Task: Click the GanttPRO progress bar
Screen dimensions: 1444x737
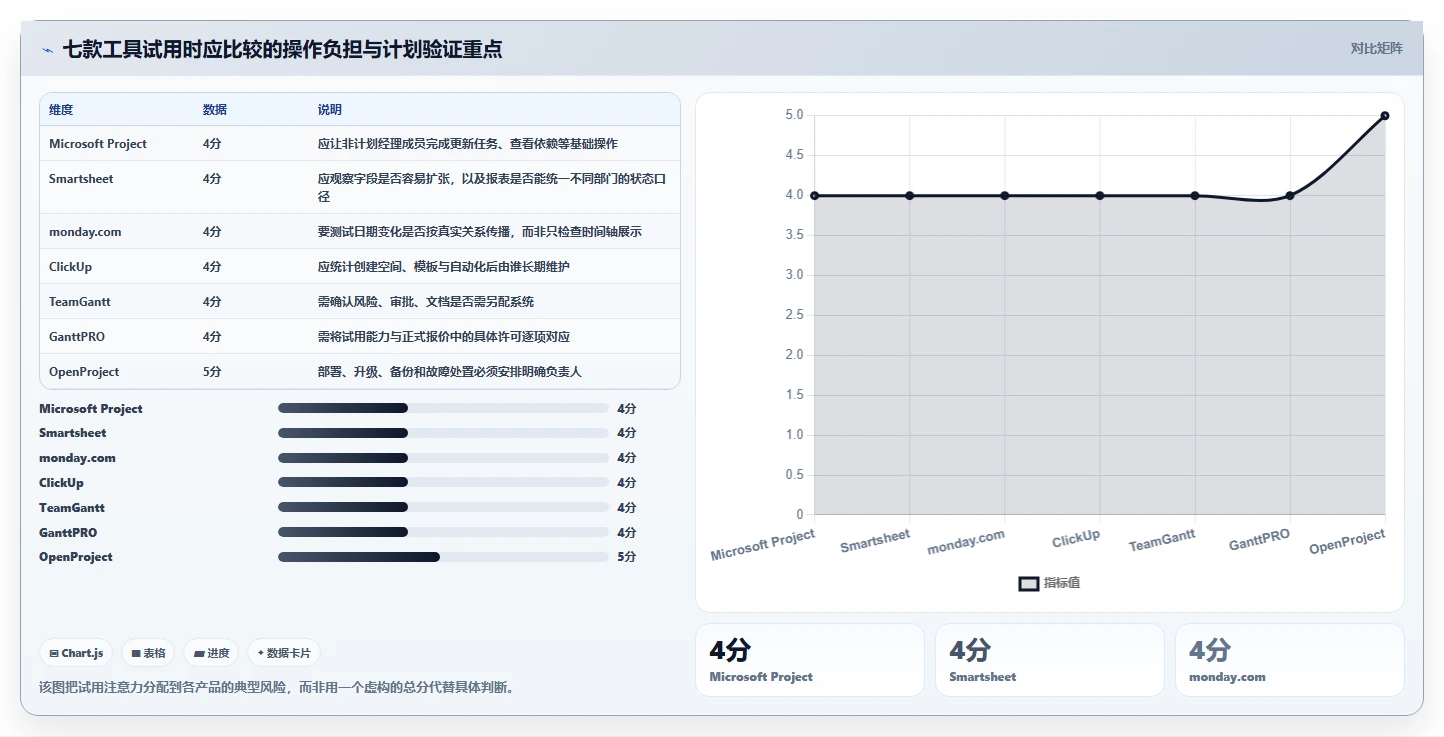Action: [x=443, y=532]
